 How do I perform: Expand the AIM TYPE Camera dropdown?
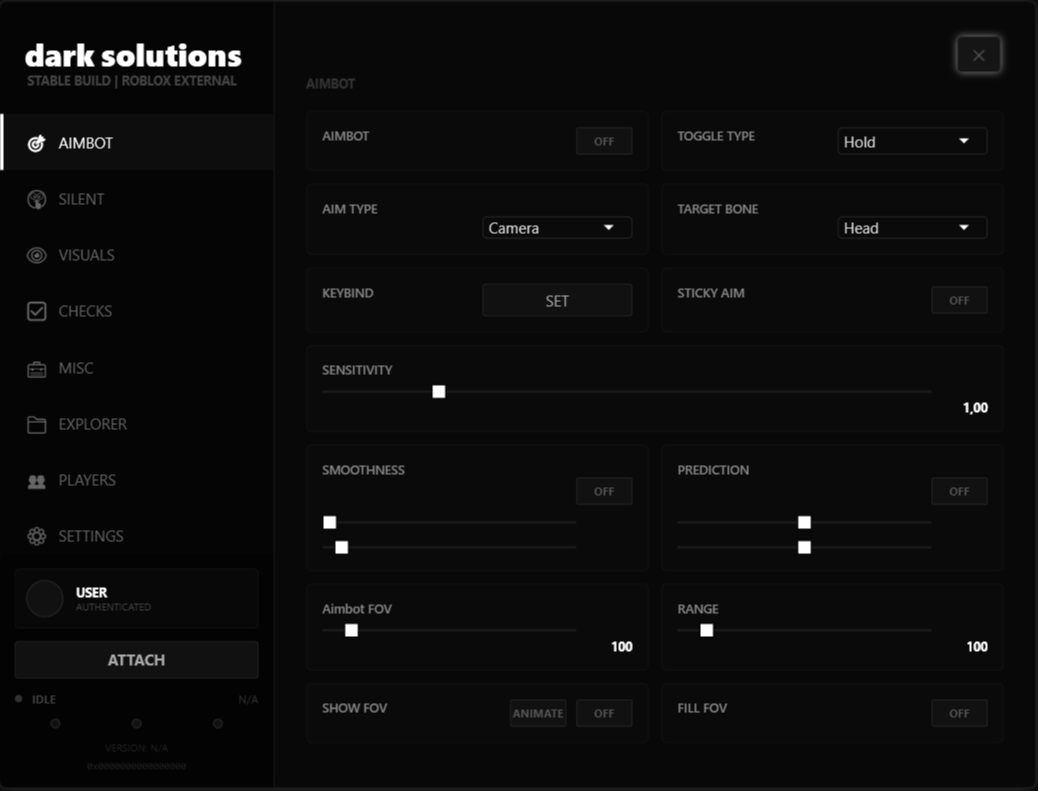[x=557, y=228]
